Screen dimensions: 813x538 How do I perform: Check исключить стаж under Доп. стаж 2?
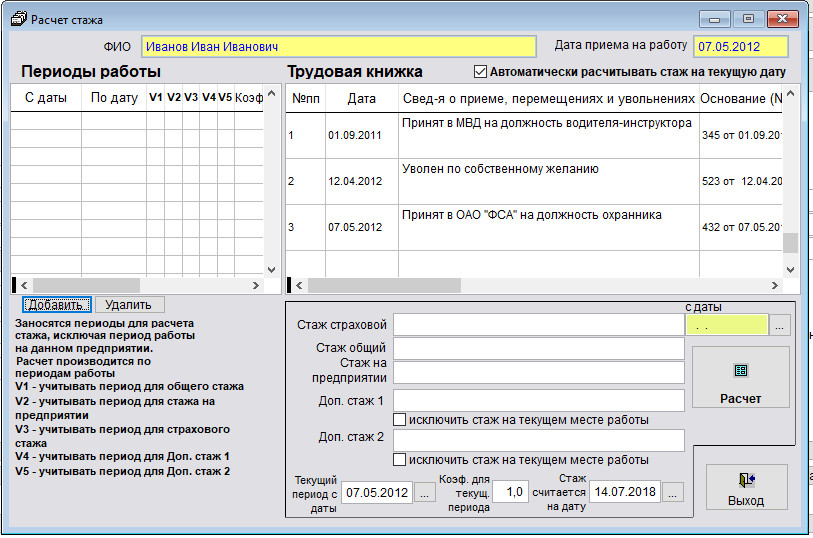(400, 460)
